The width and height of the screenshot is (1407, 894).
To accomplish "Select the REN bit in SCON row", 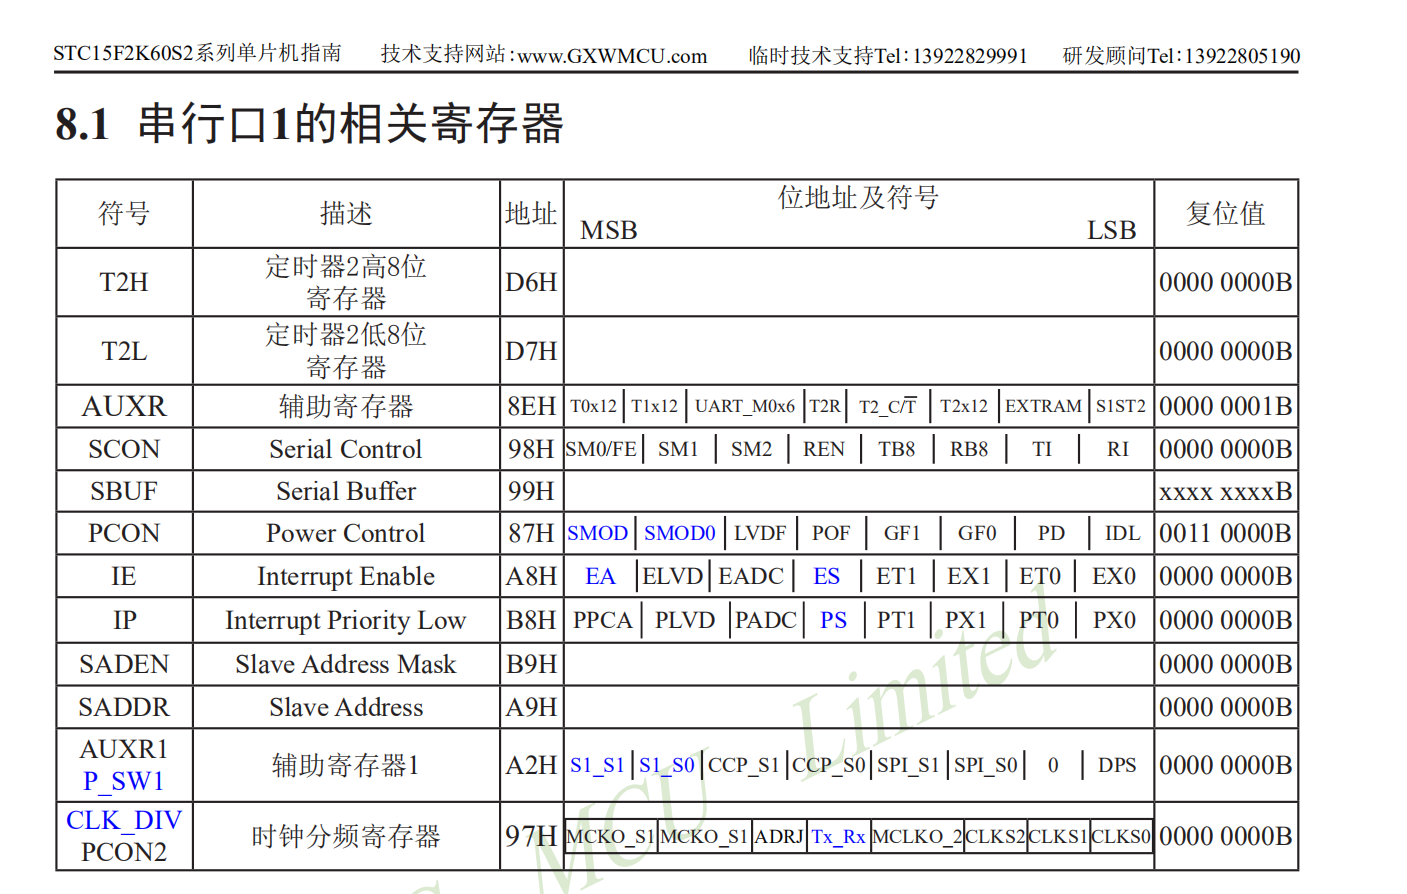I will [x=824, y=448].
